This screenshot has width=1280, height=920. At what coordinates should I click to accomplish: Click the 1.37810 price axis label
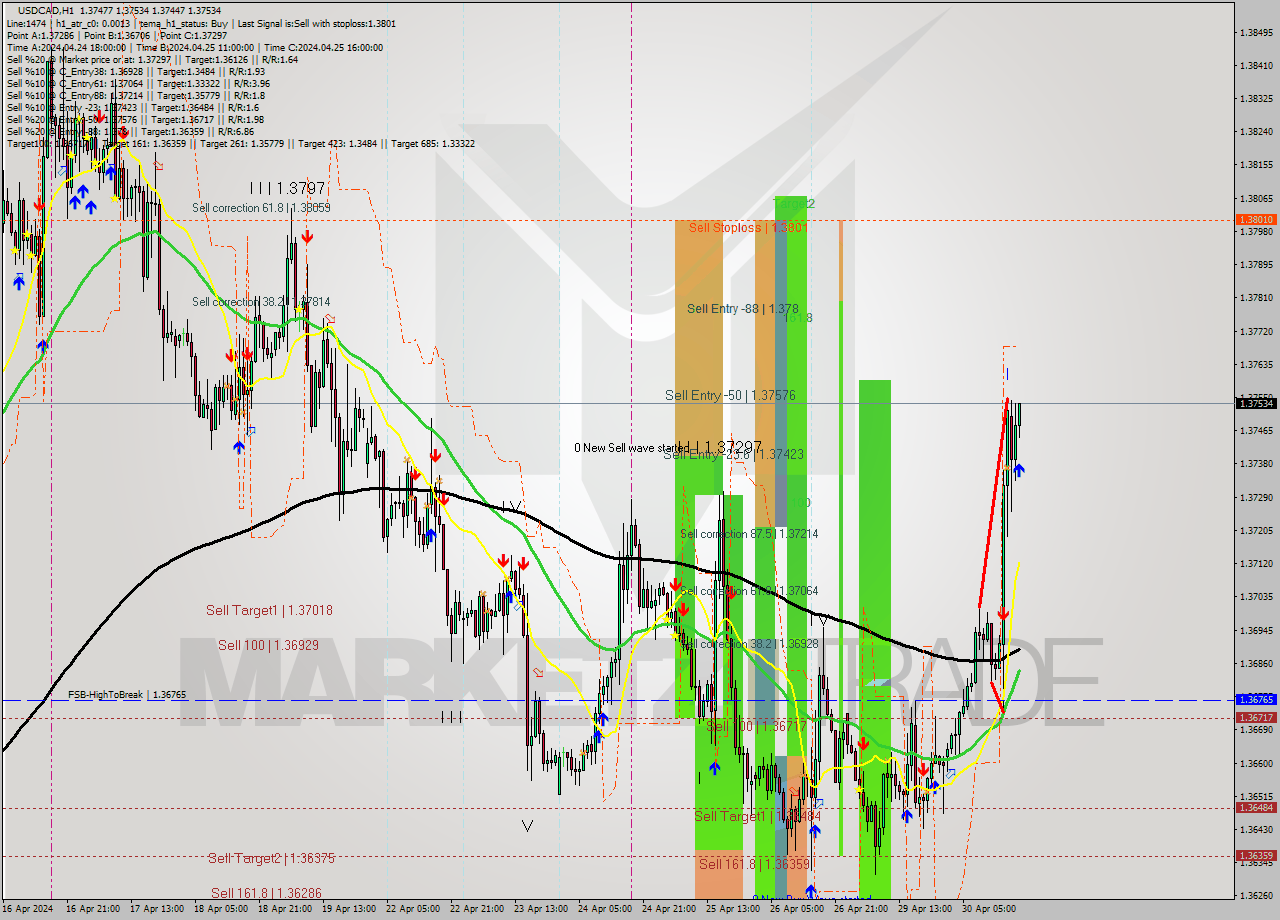click(x=1256, y=298)
